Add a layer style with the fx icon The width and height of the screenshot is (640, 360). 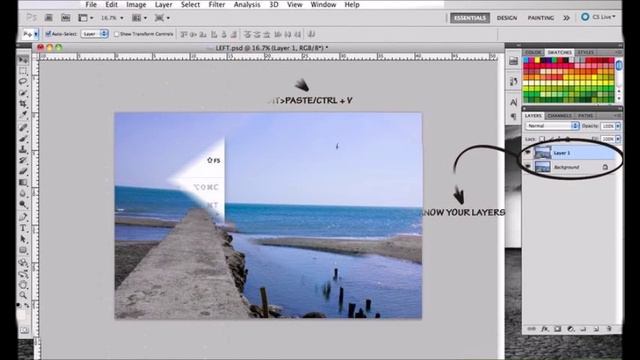coord(544,329)
